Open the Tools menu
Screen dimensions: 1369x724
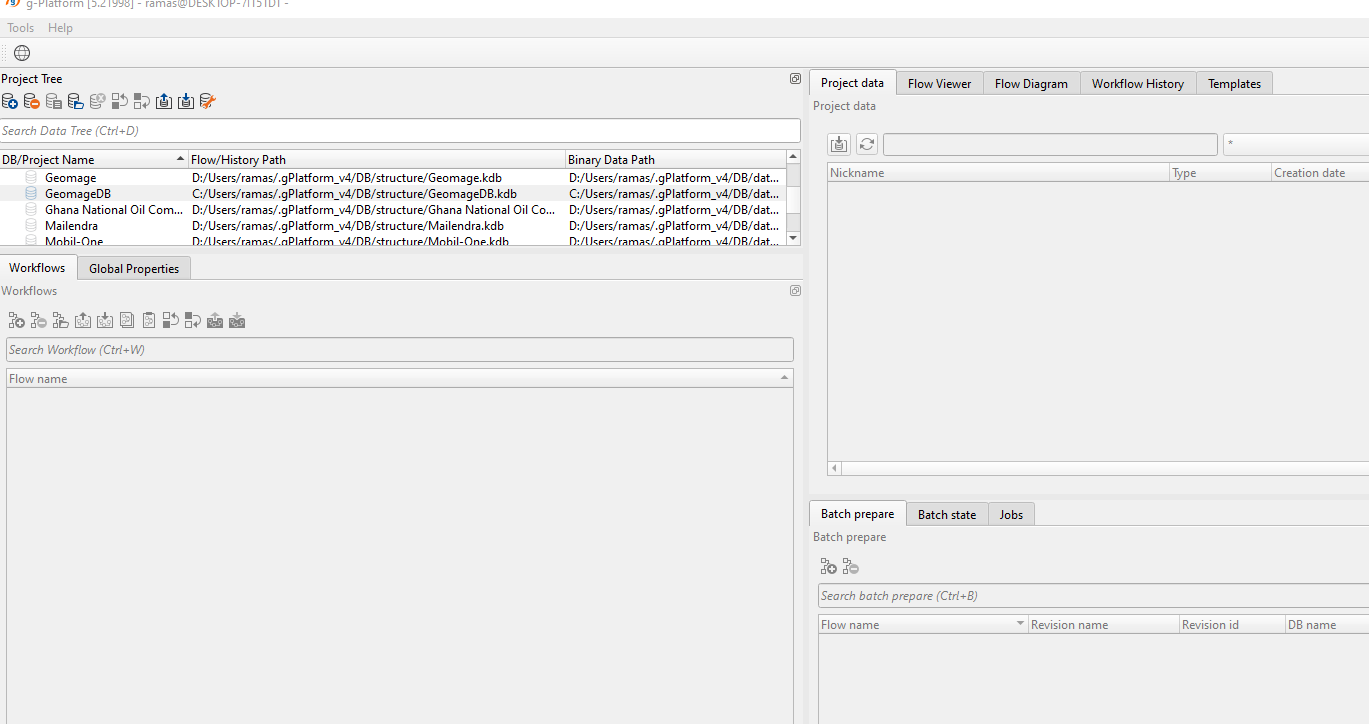pos(21,28)
